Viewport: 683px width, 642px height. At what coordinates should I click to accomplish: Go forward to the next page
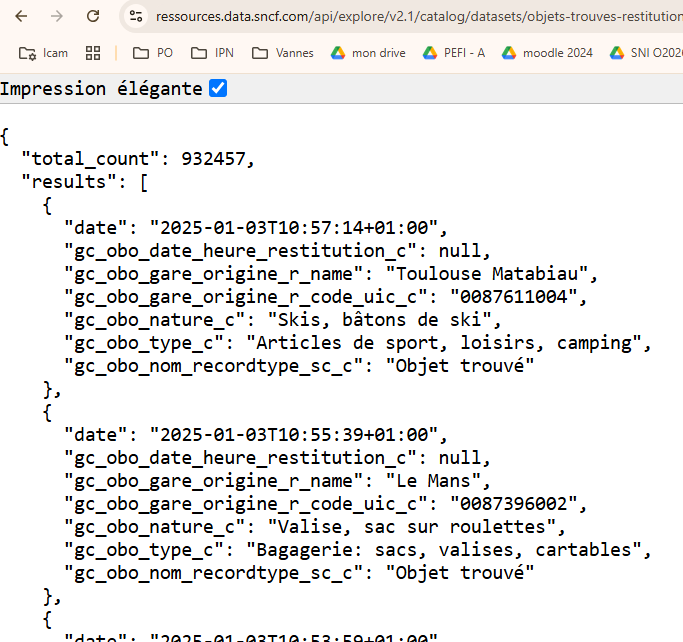tap(57, 17)
